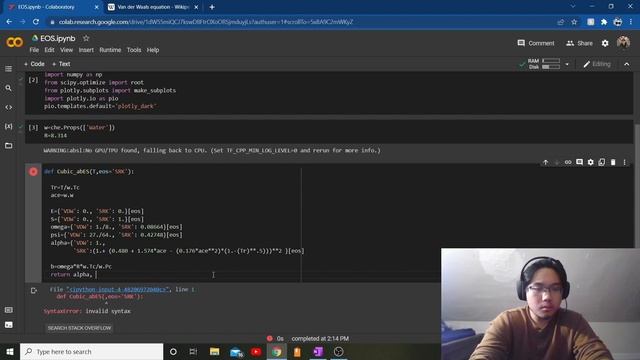Open the table of contents sidebar
This screenshot has height=360, width=640.
9,69
